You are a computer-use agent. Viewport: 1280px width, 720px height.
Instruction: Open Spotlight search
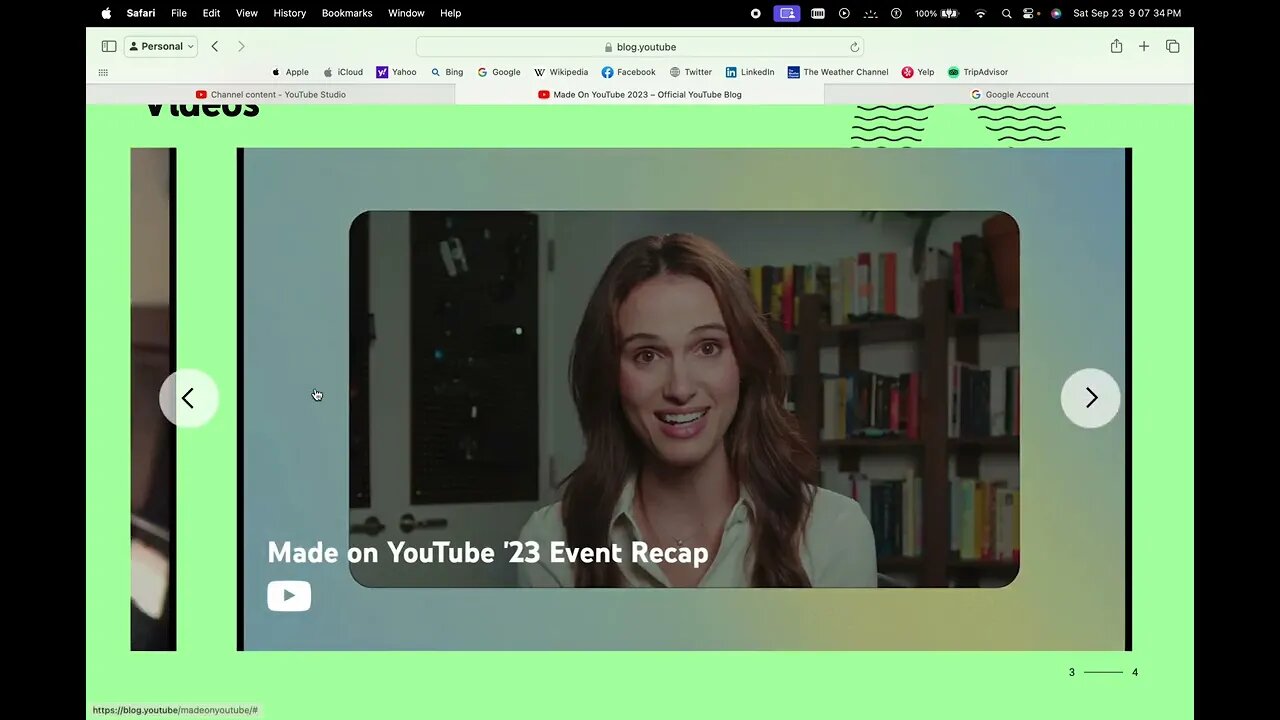[1006, 13]
